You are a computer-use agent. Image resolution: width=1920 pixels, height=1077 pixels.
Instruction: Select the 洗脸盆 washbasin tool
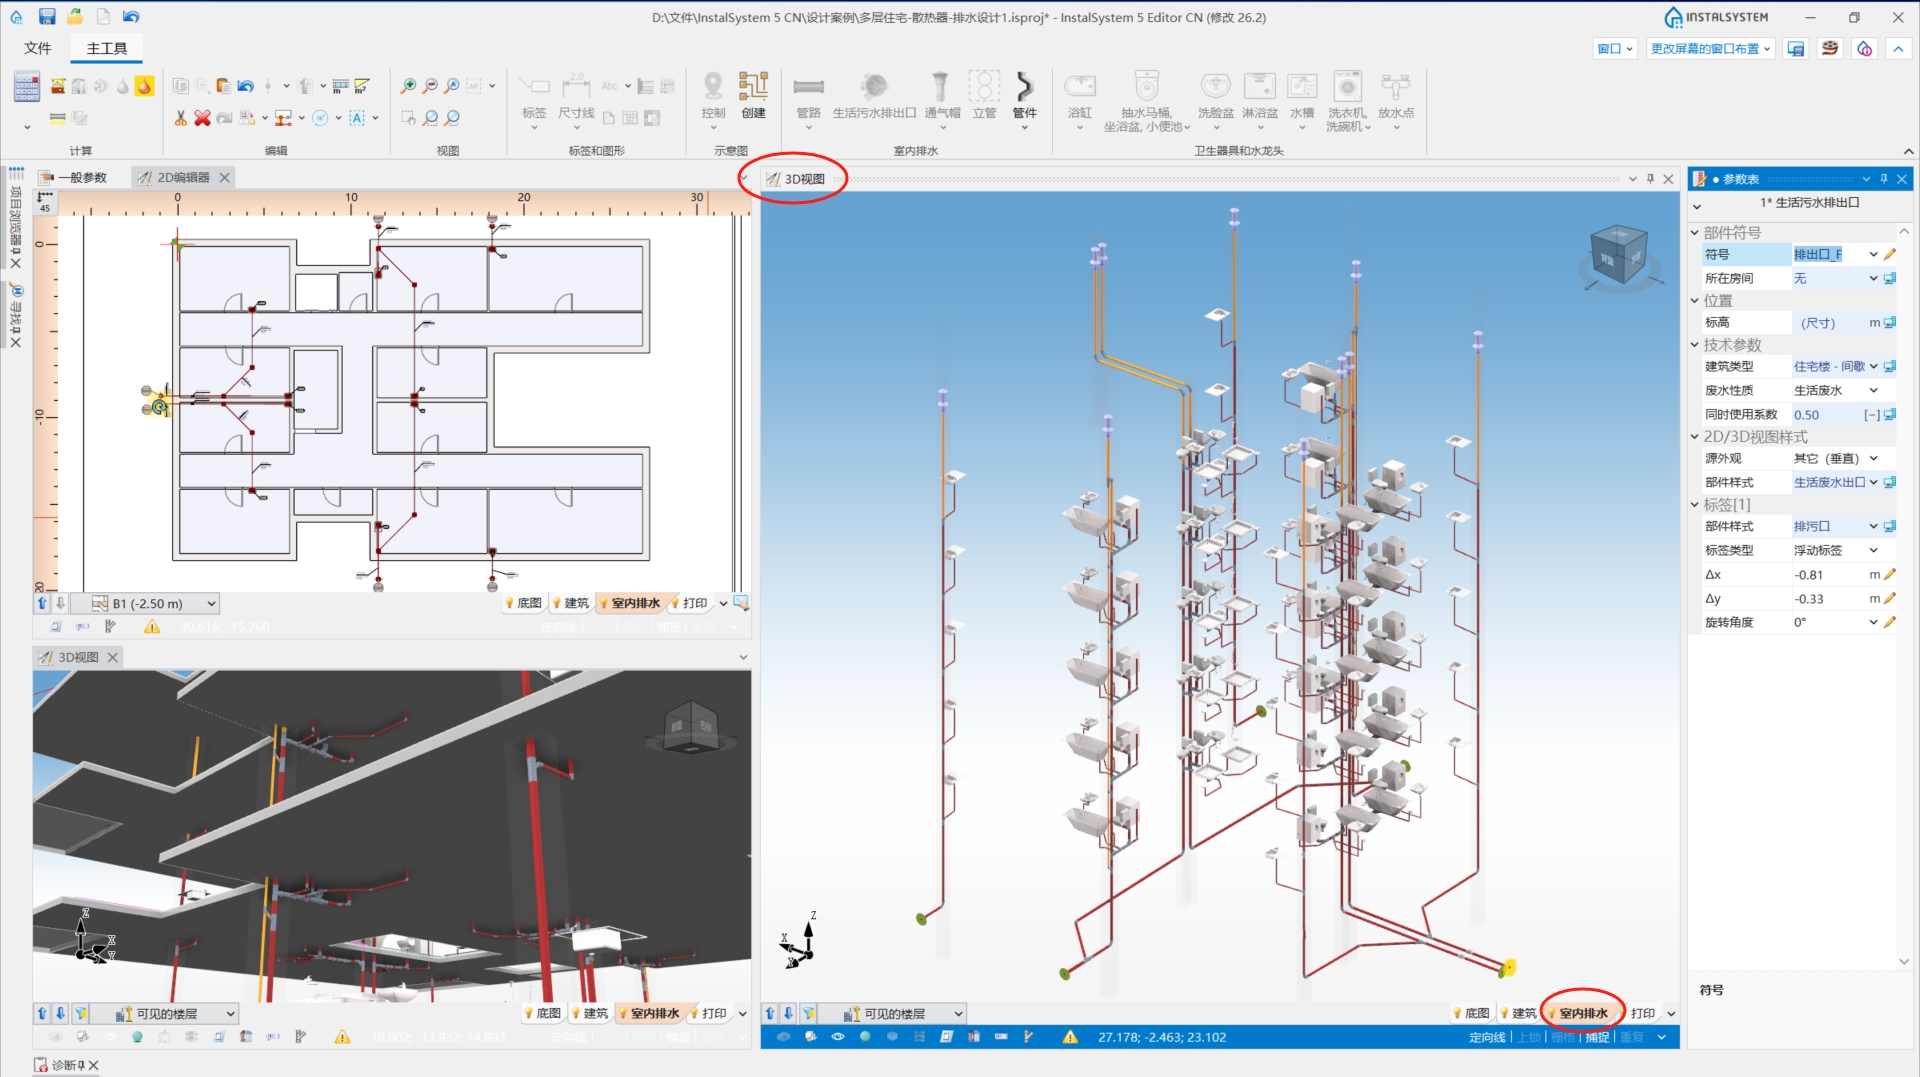coord(1215,97)
